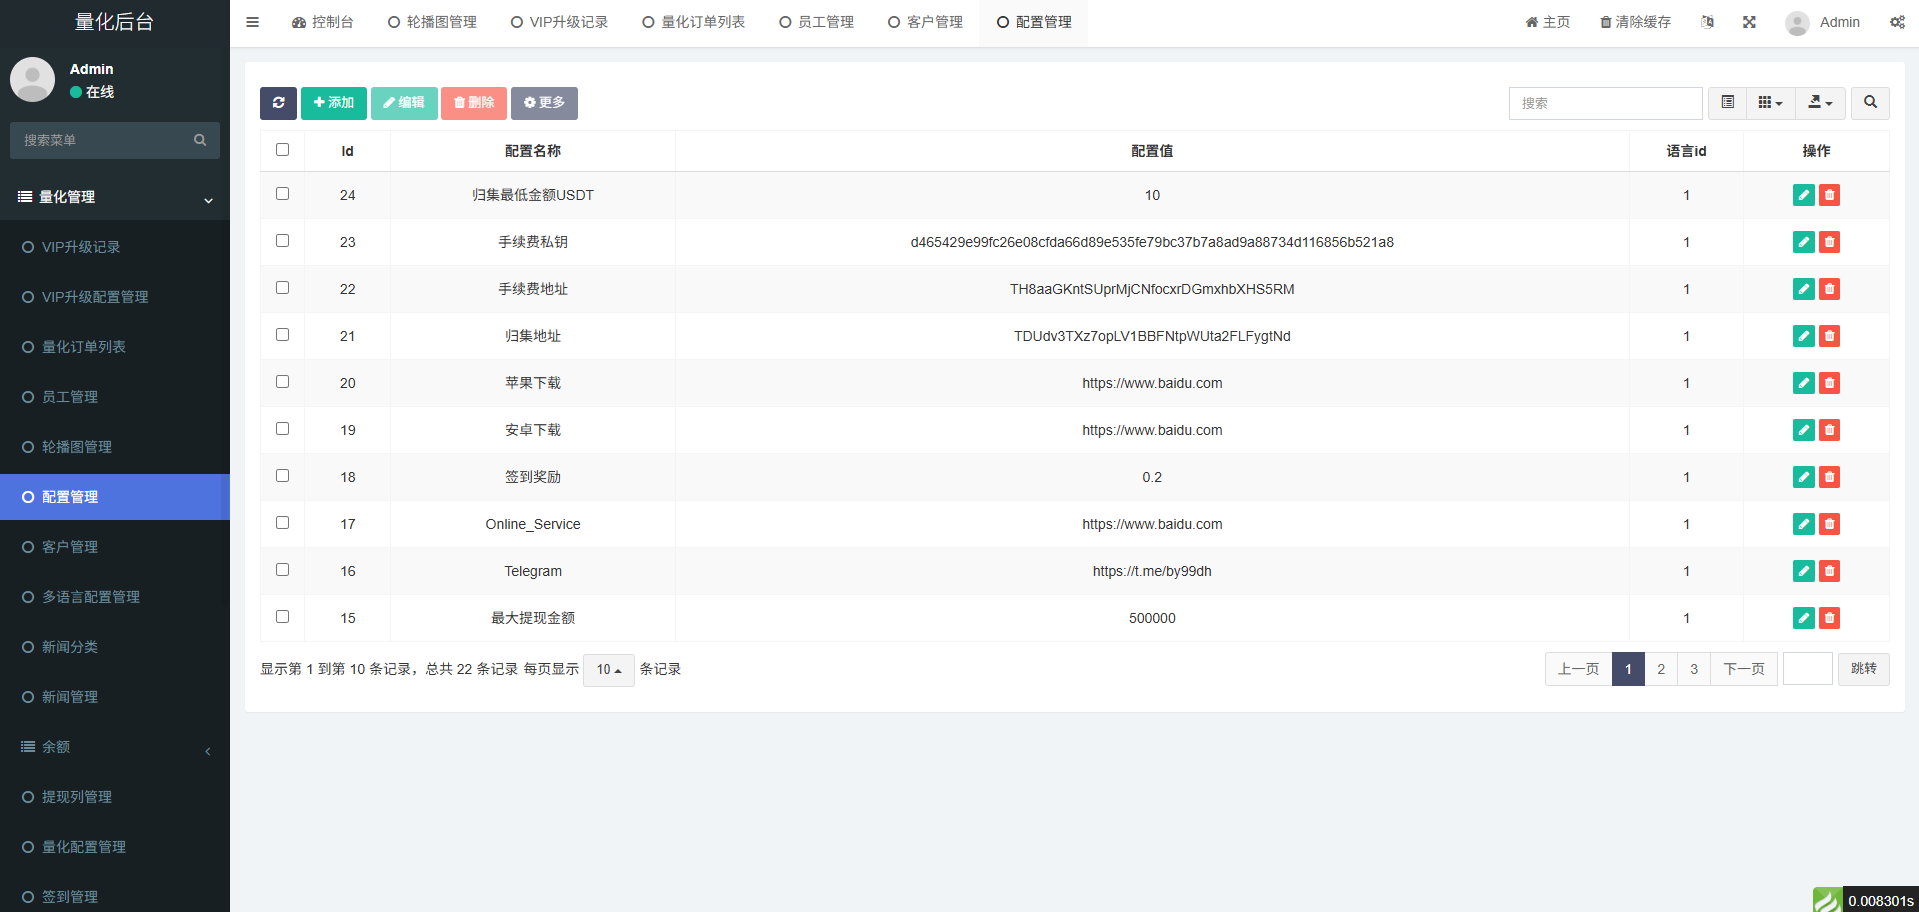Image resolution: width=1919 pixels, height=912 pixels.
Task: Edit row 15 最大提现金额
Action: (x=1803, y=618)
